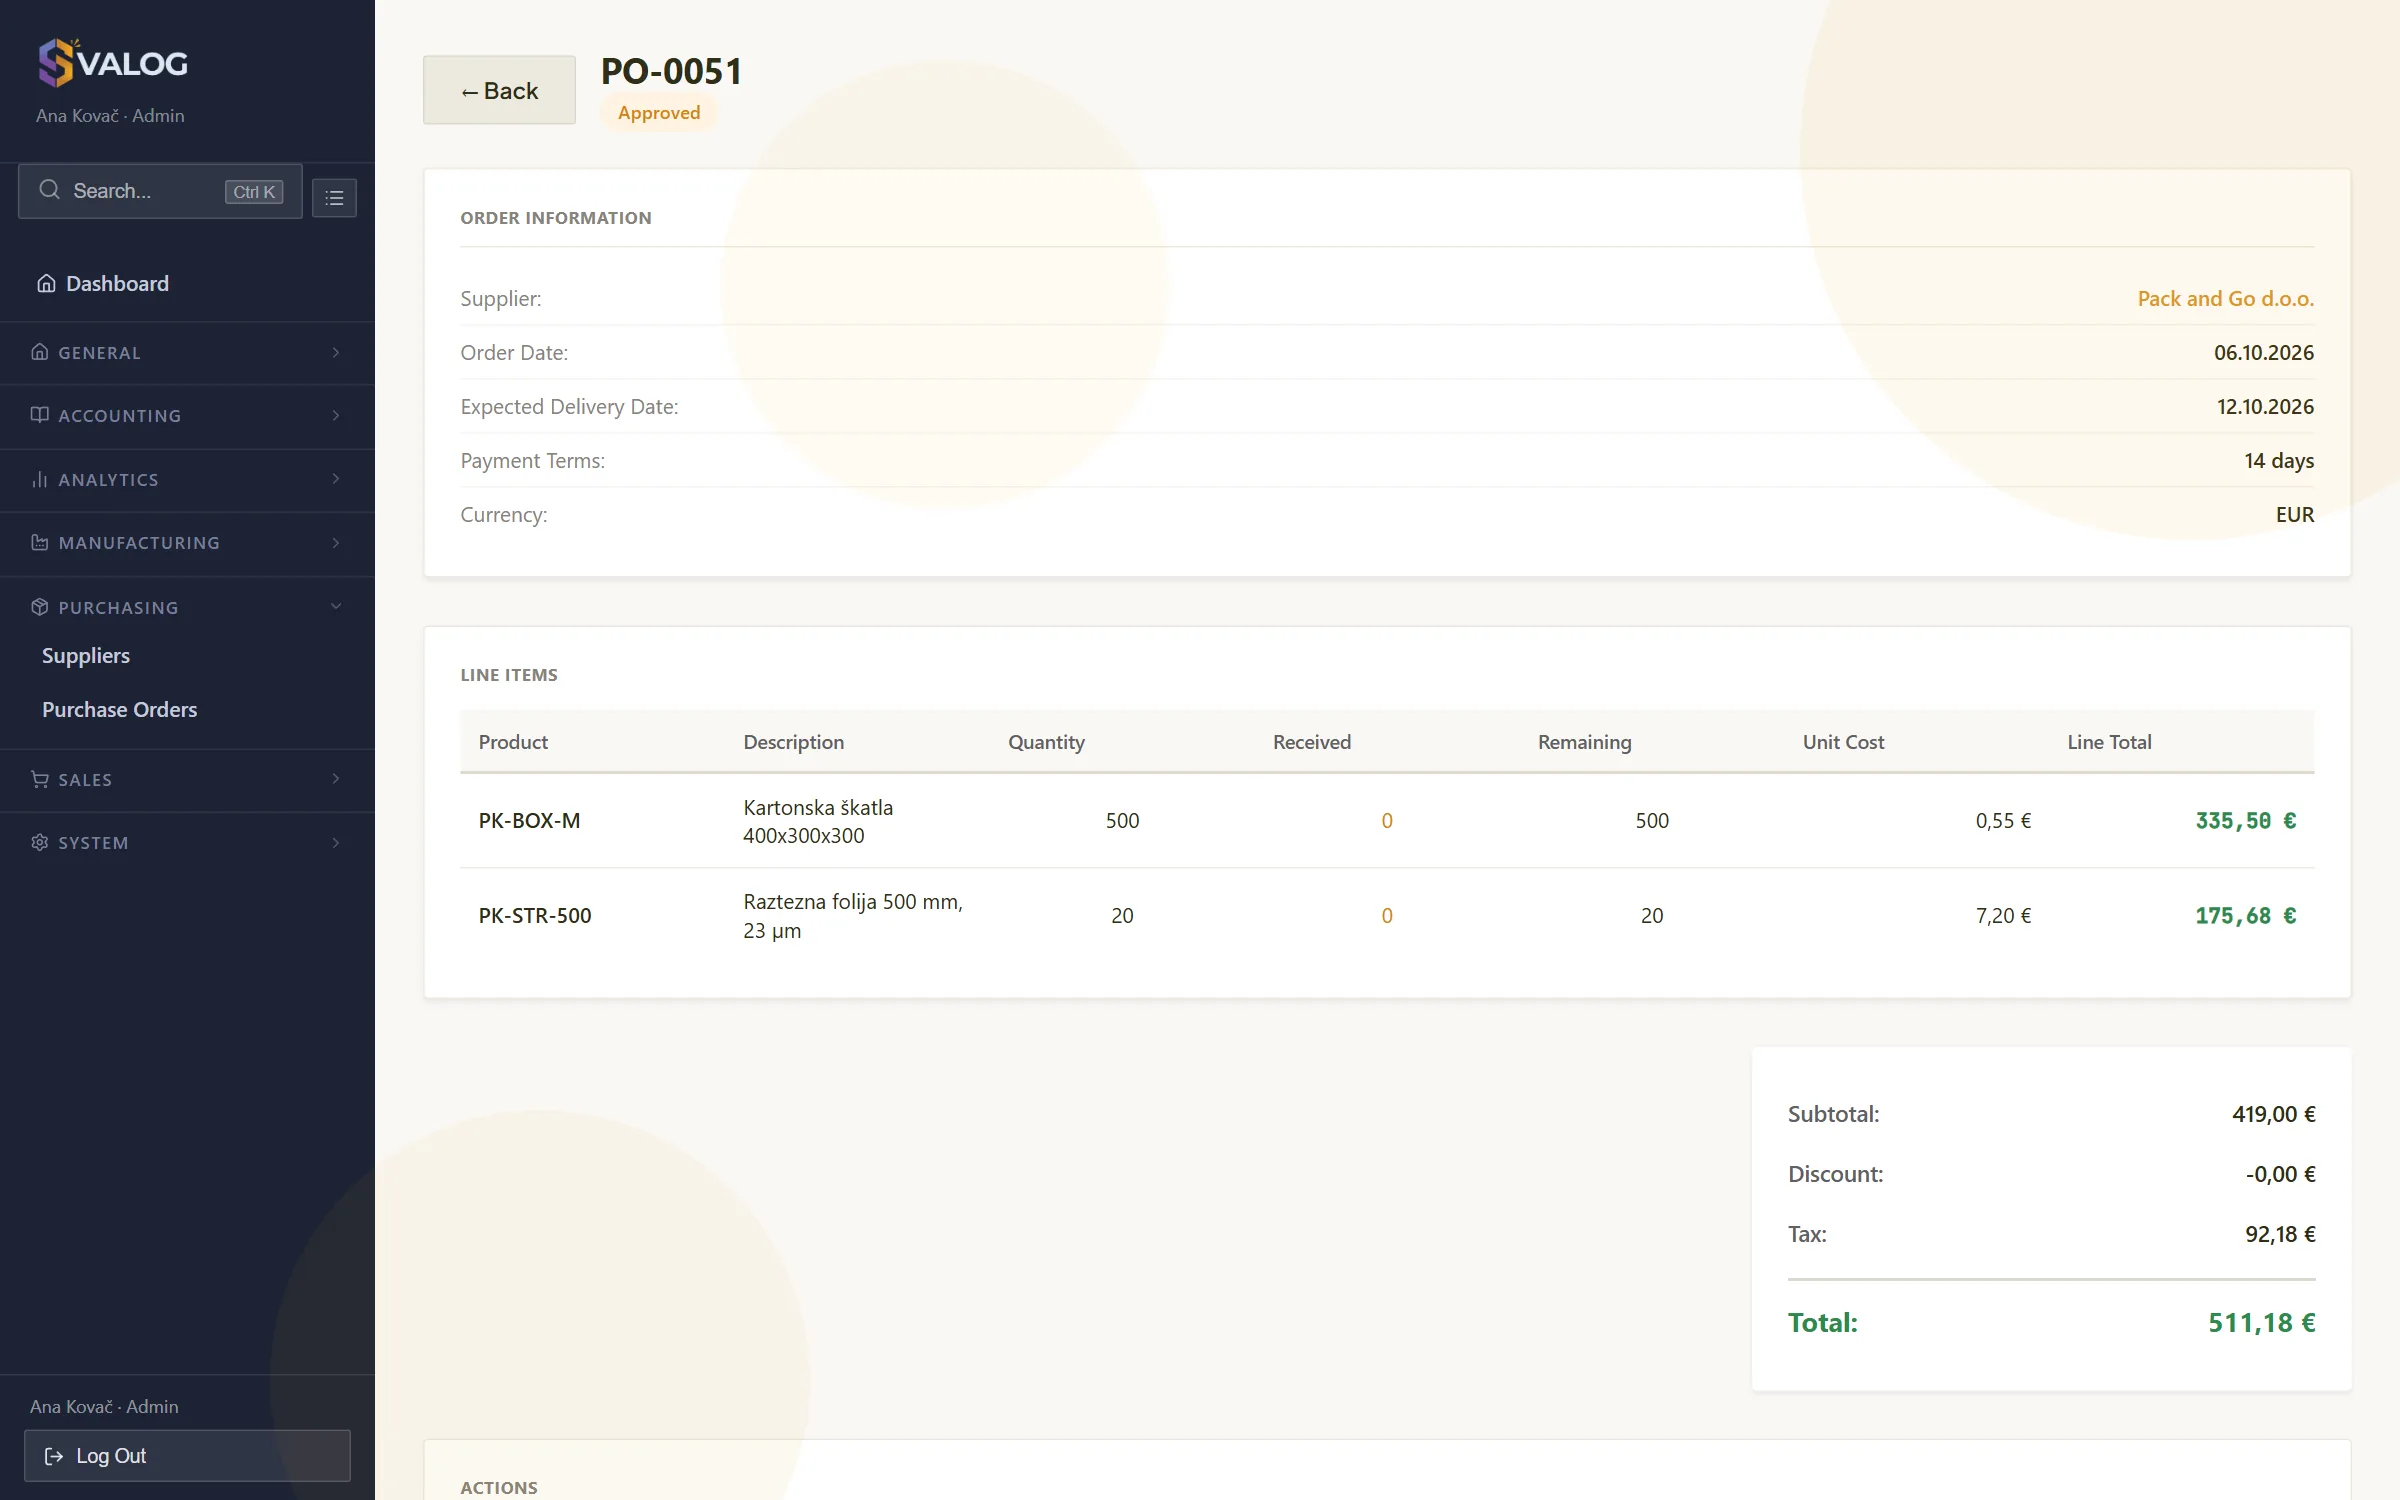This screenshot has height=1500, width=2400.
Task: Open the General menu section
Action: pos(187,352)
